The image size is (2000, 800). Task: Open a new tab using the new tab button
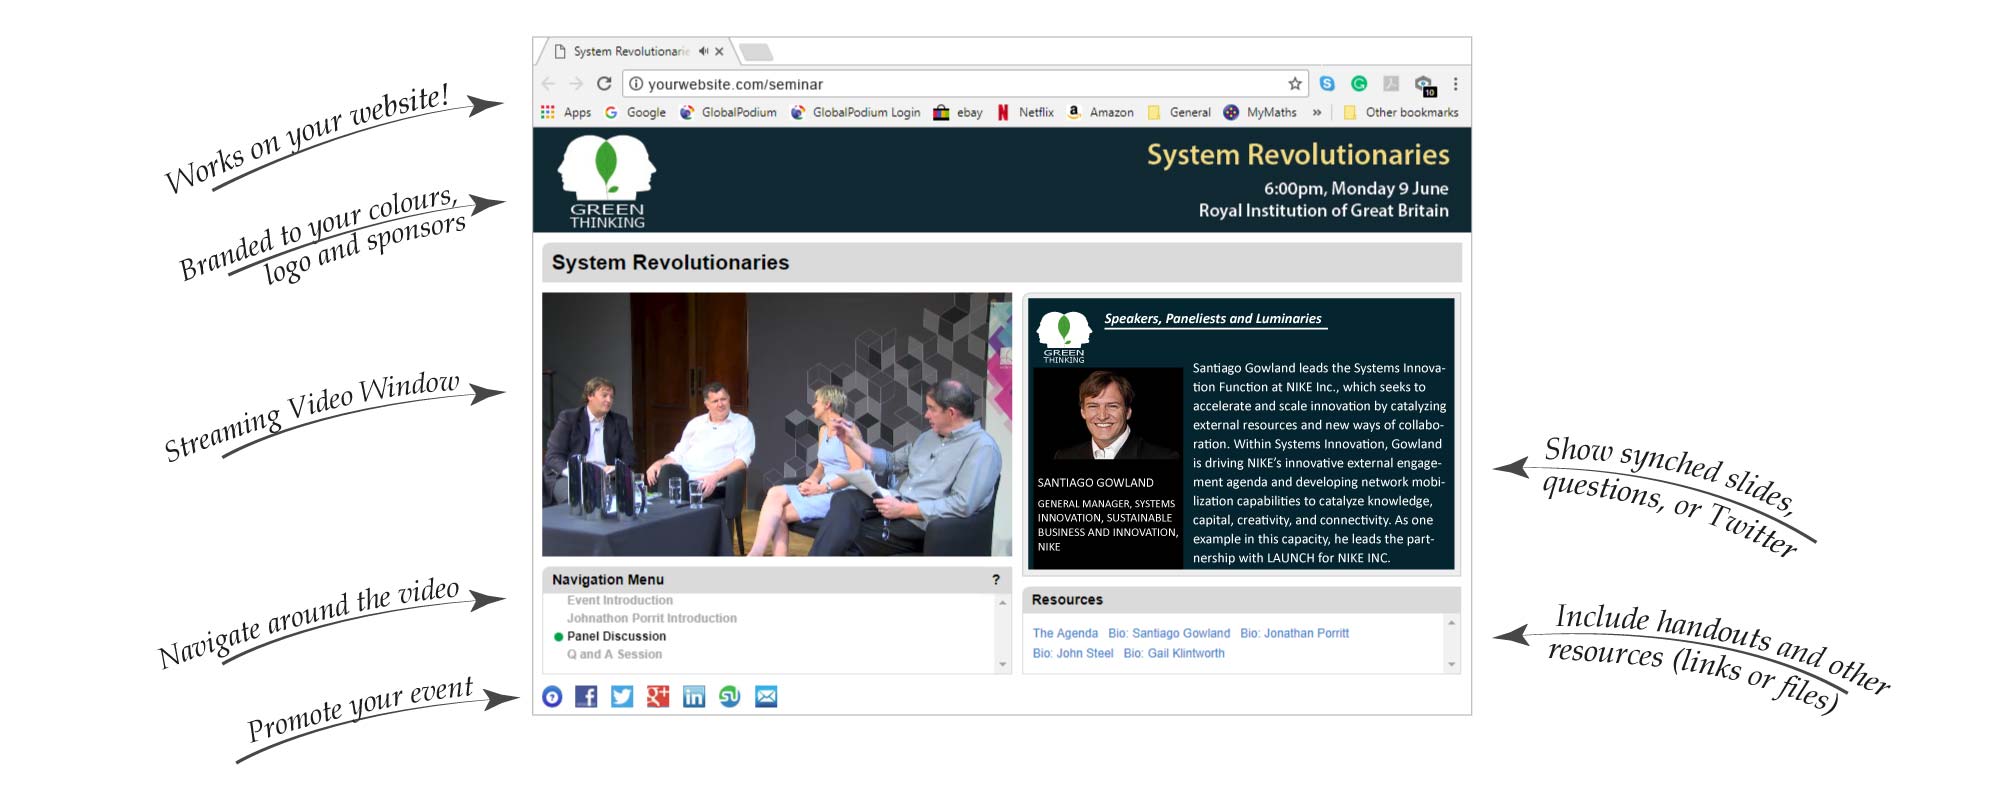[x=756, y=51]
